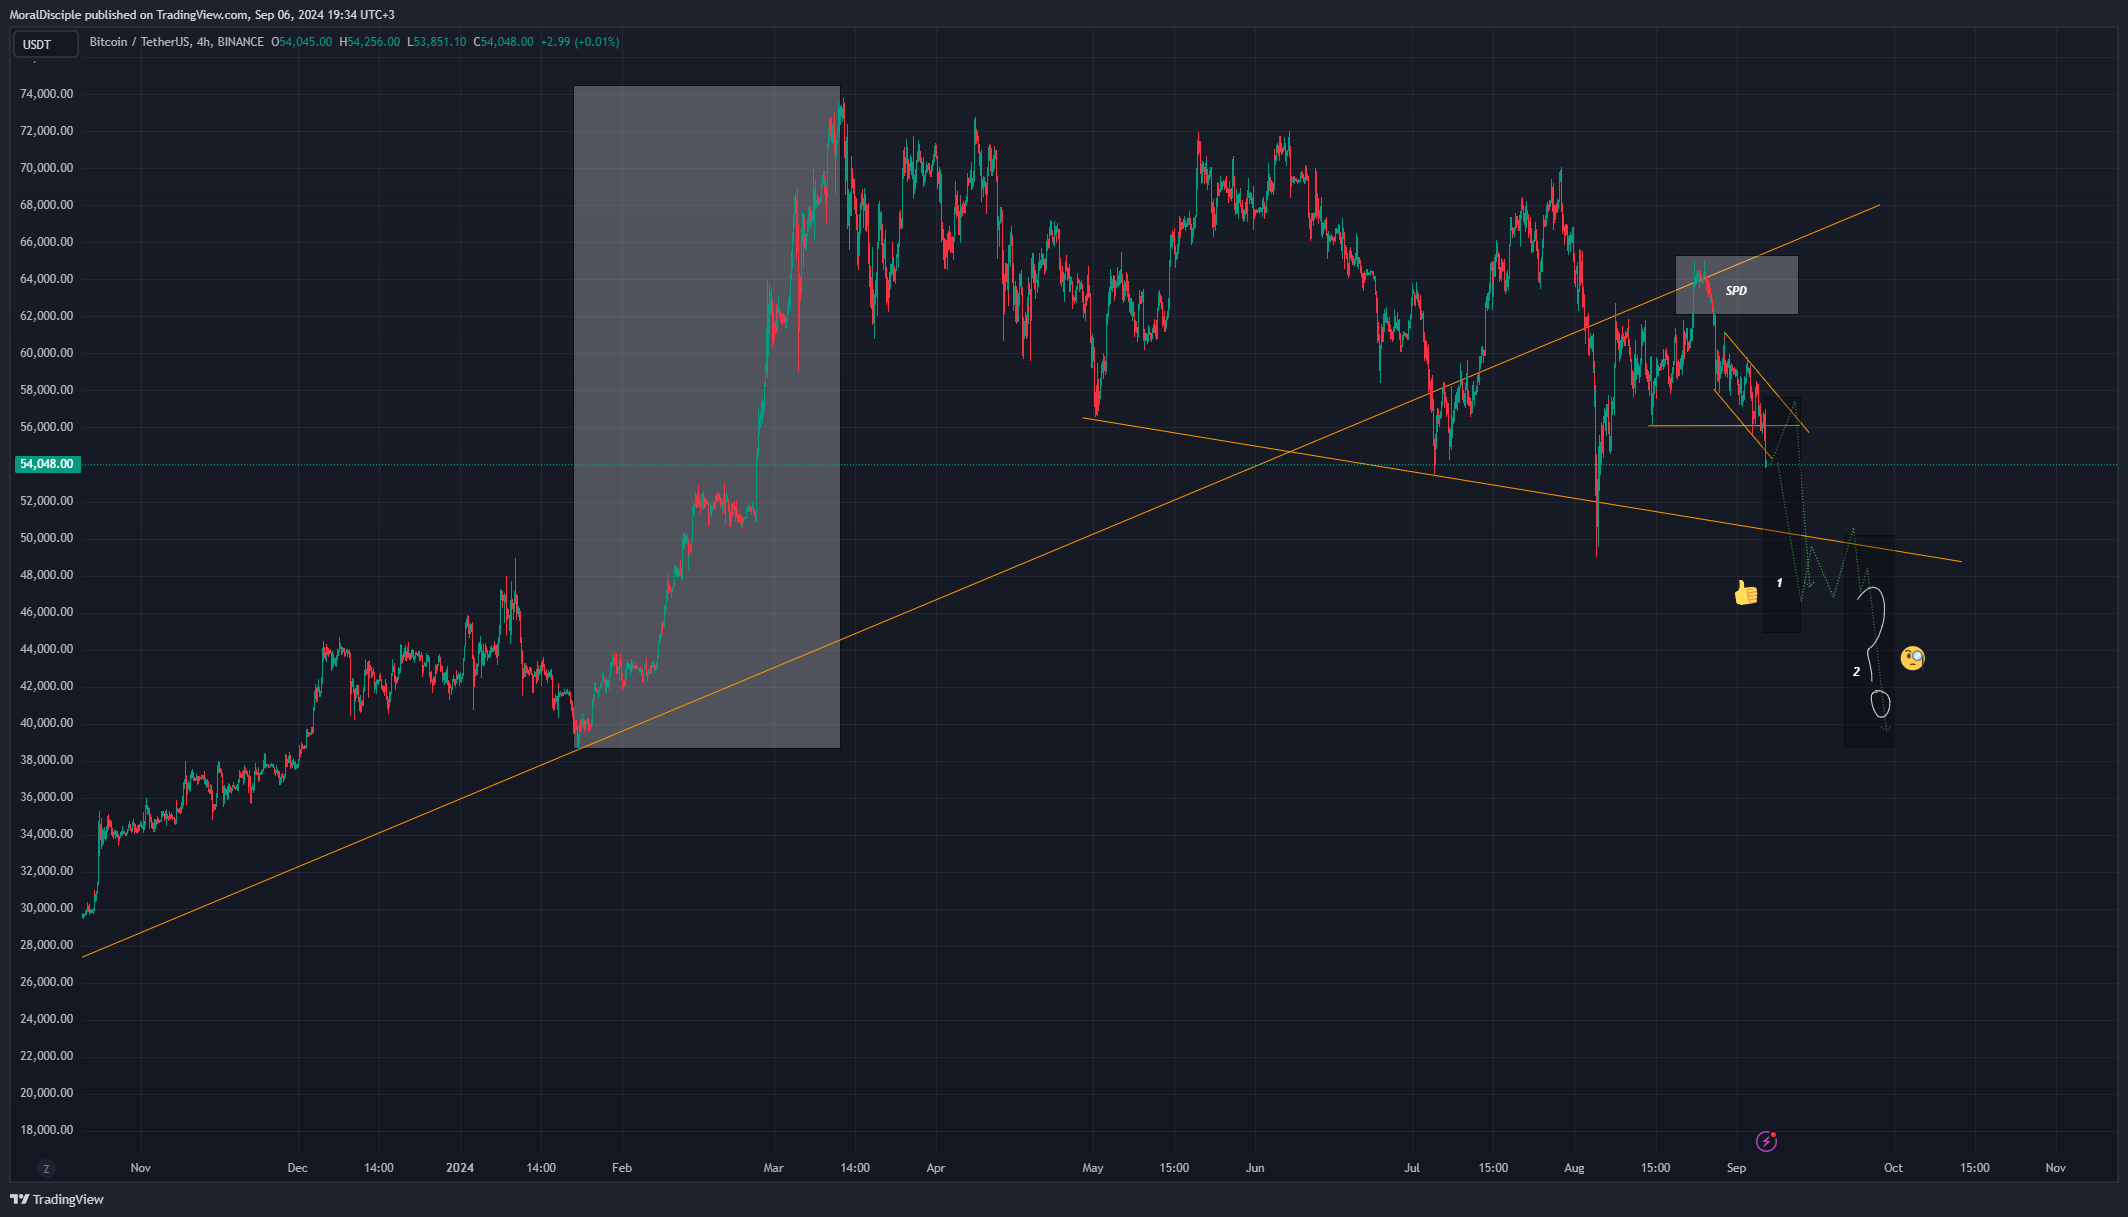
Task: Select the SPD text label on the chart
Action: coord(1736,291)
